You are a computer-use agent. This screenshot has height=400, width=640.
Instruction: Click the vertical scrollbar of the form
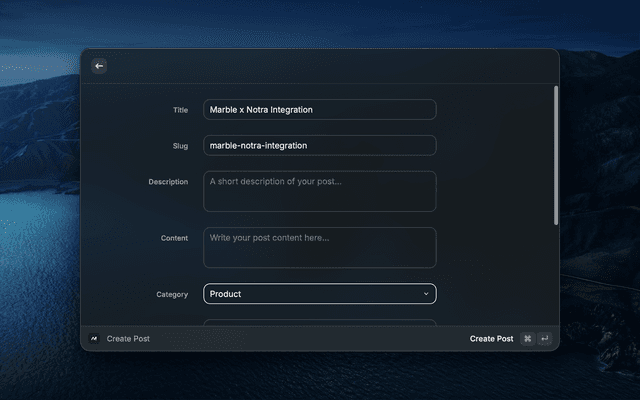556,155
